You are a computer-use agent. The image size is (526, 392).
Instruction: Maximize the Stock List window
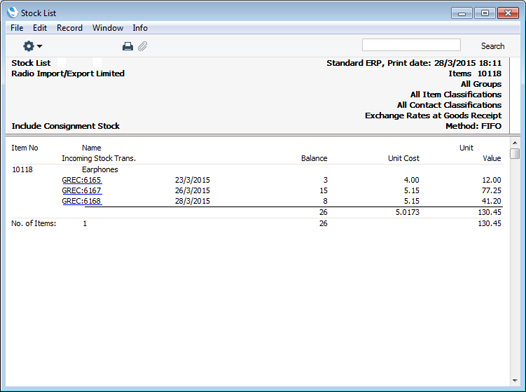[x=485, y=13]
